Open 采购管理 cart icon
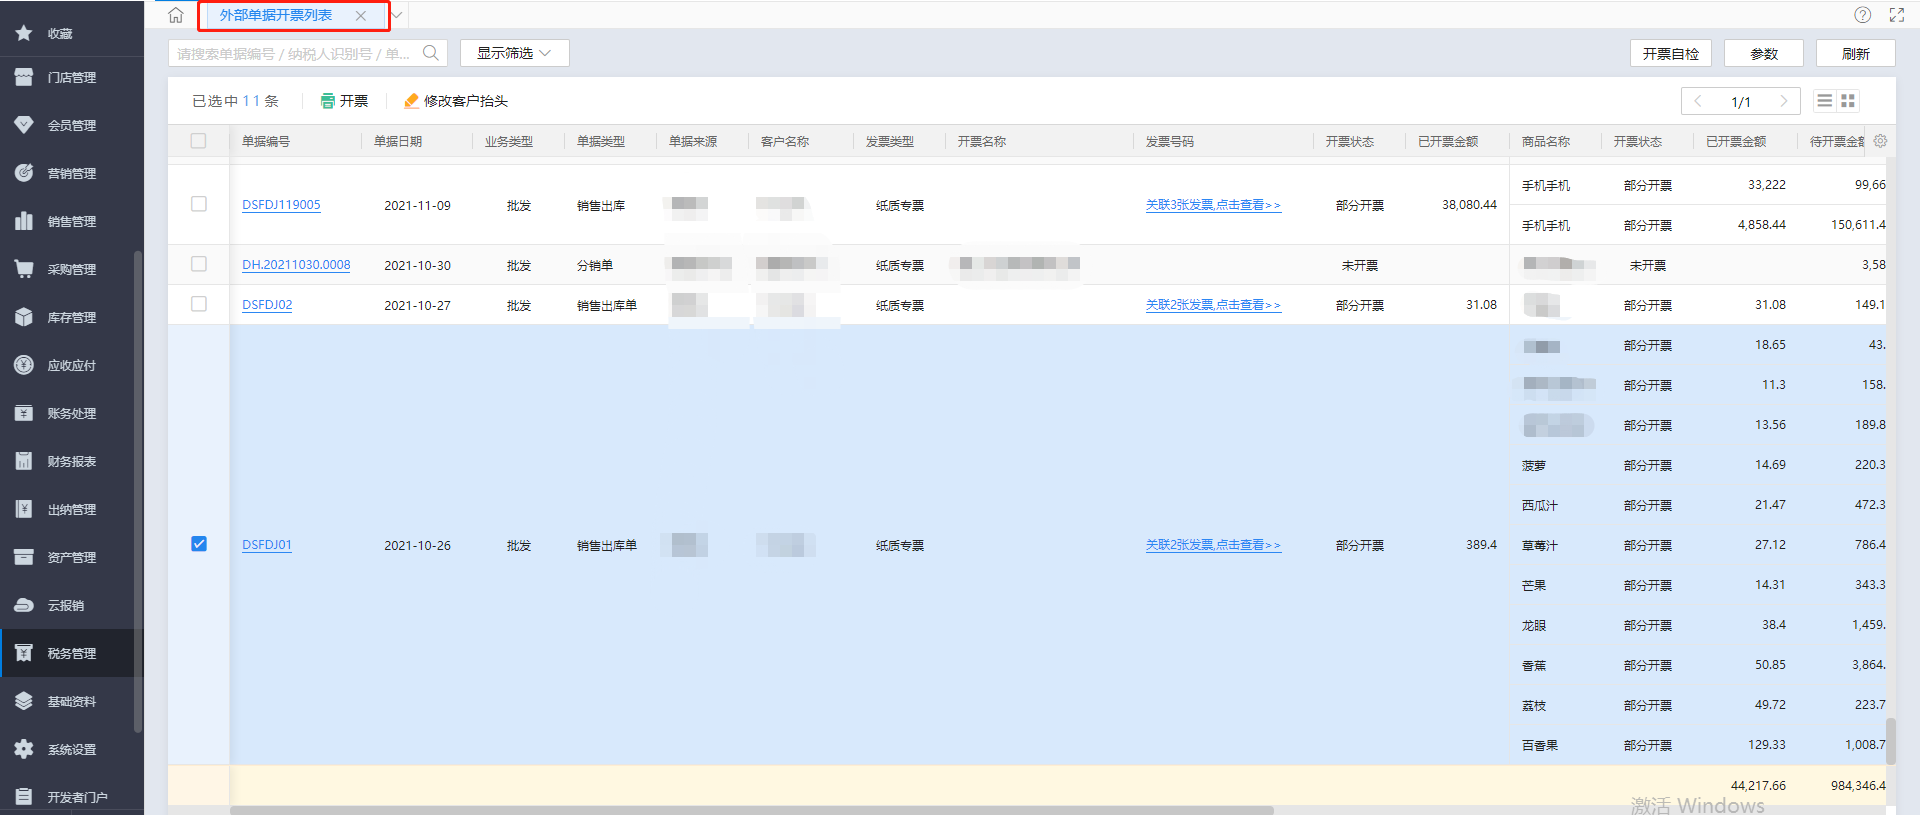This screenshot has width=1920, height=815. (x=24, y=269)
